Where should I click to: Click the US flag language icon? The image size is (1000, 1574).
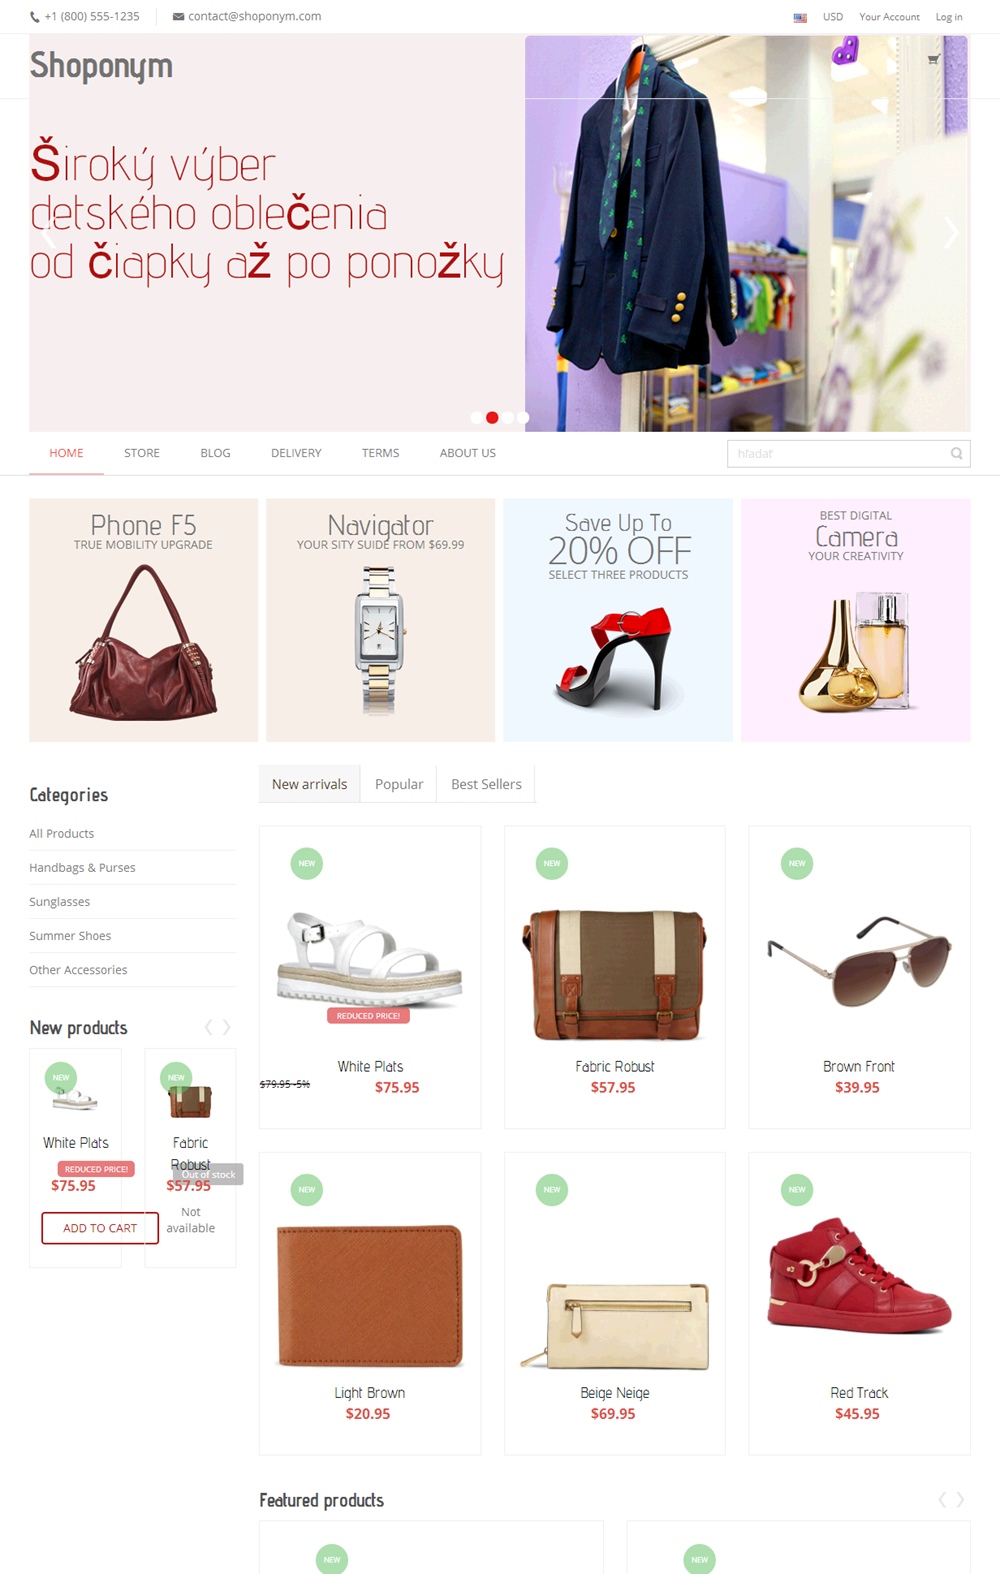point(800,18)
